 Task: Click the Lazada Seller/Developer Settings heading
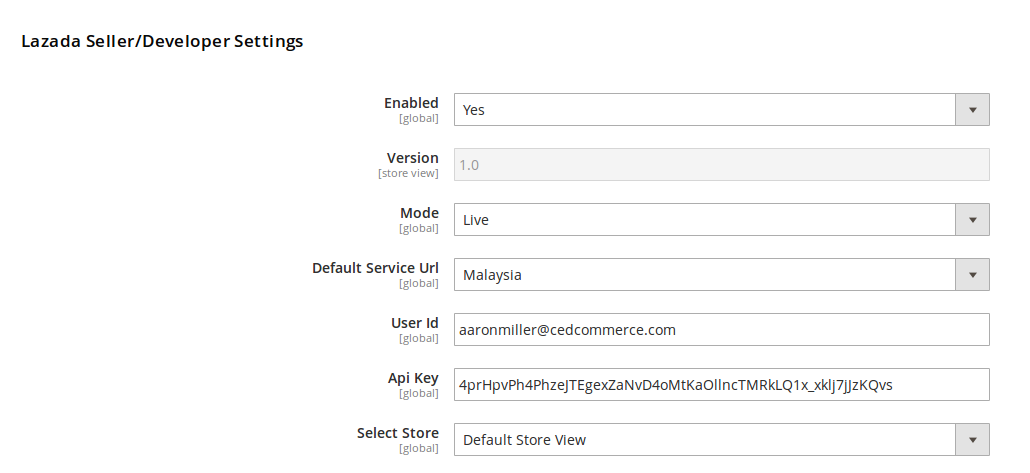(x=162, y=41)
